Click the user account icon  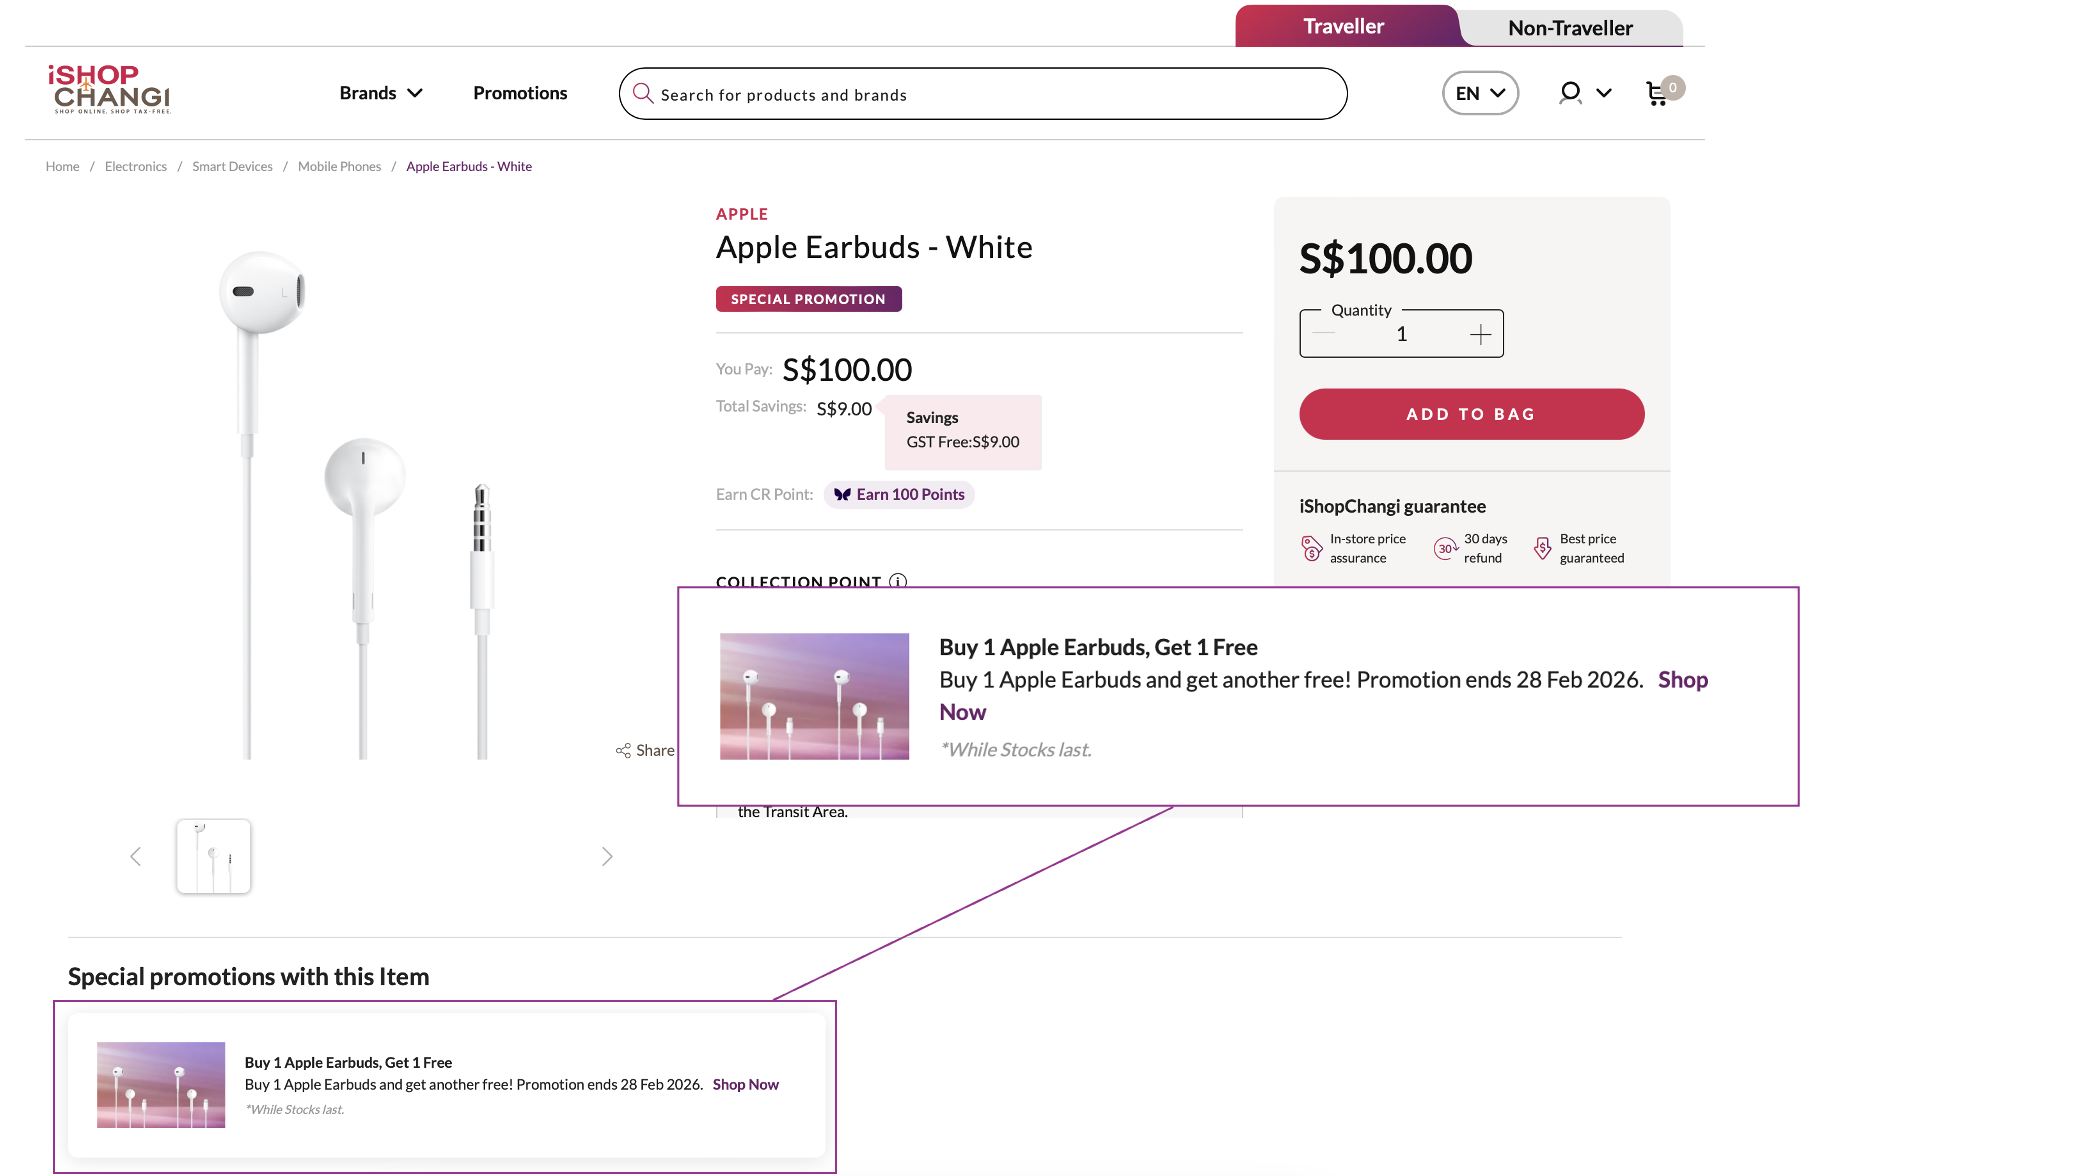coord(1570,93)
